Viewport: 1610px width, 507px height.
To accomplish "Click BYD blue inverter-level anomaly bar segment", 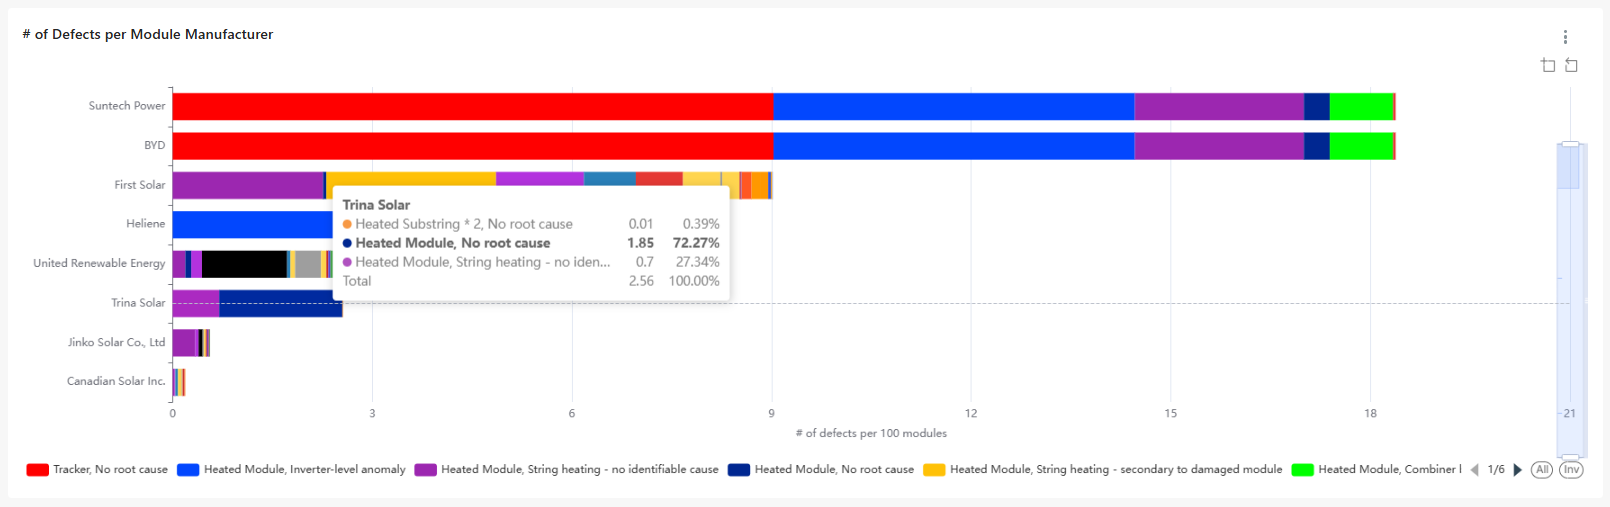I will point(953,146).
